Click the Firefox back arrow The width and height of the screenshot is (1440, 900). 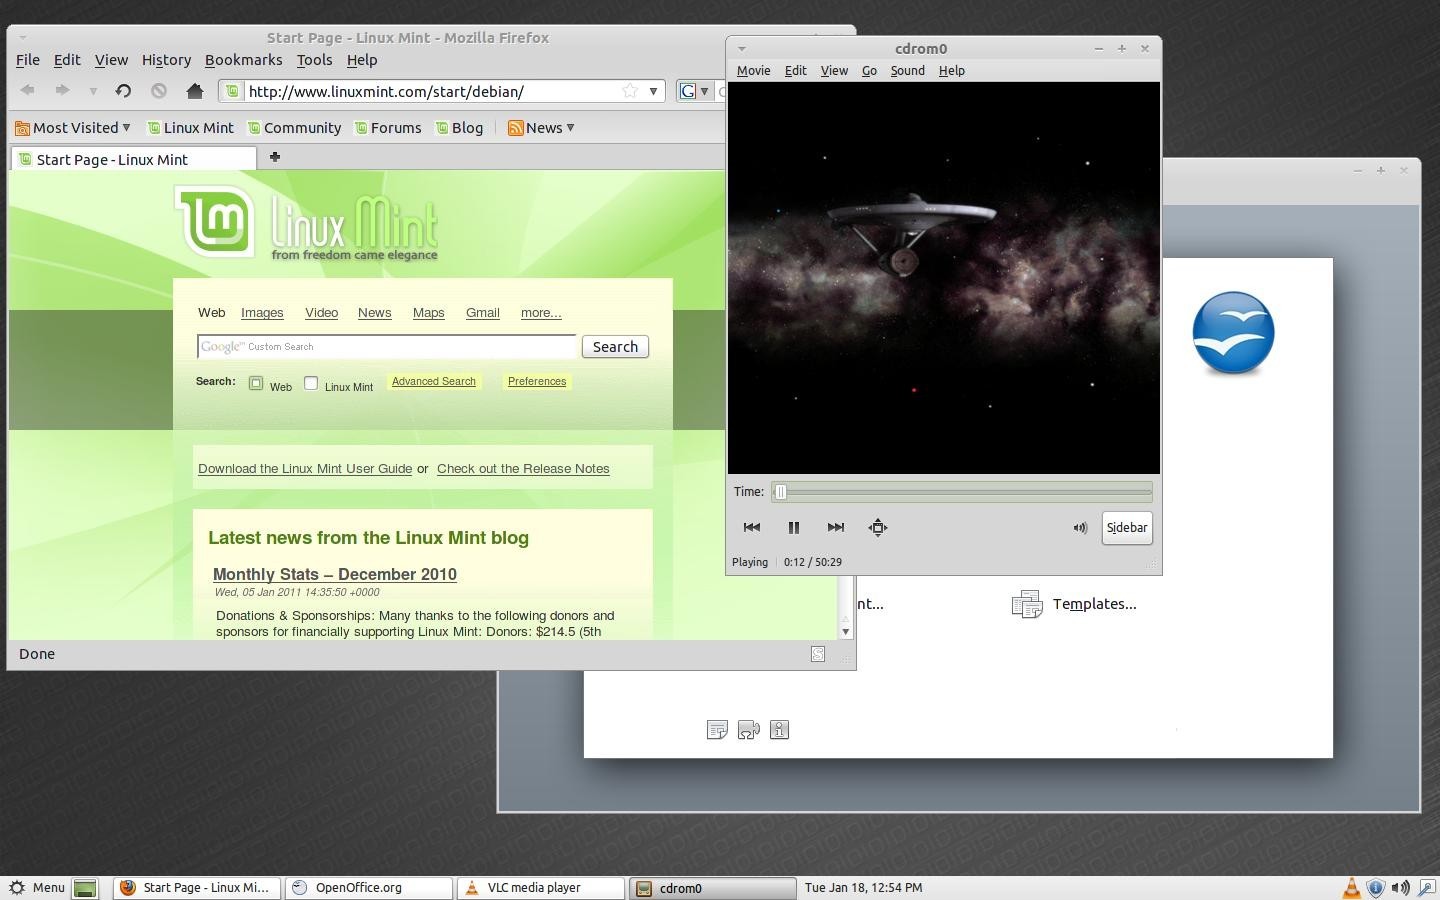(x=28, y=91)
